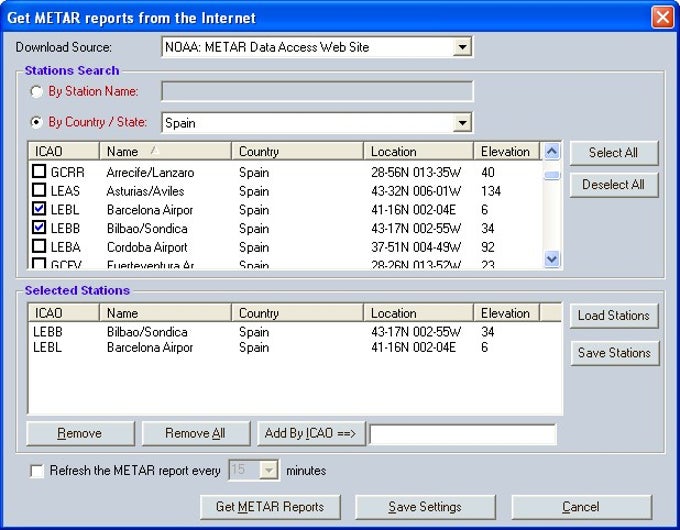680x530 pixels.
Task: Click Cordoba Airport station name
Action: [x=147, y=247]
